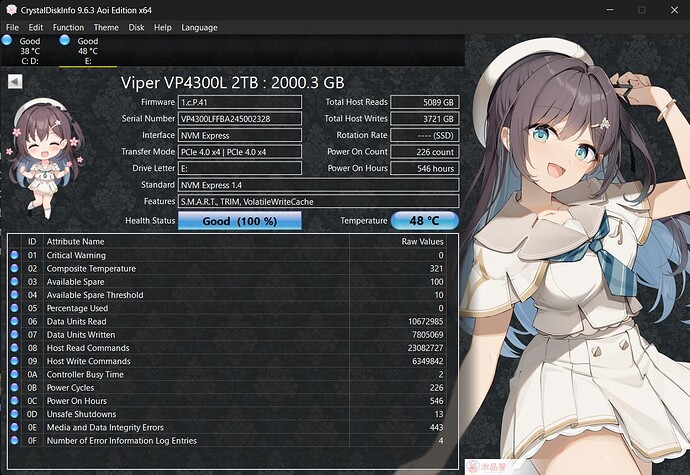The height and width of the screenshot is (475, 690).
Task: Click the Firmware field 1.c.P.41
Action: point(240,102)
